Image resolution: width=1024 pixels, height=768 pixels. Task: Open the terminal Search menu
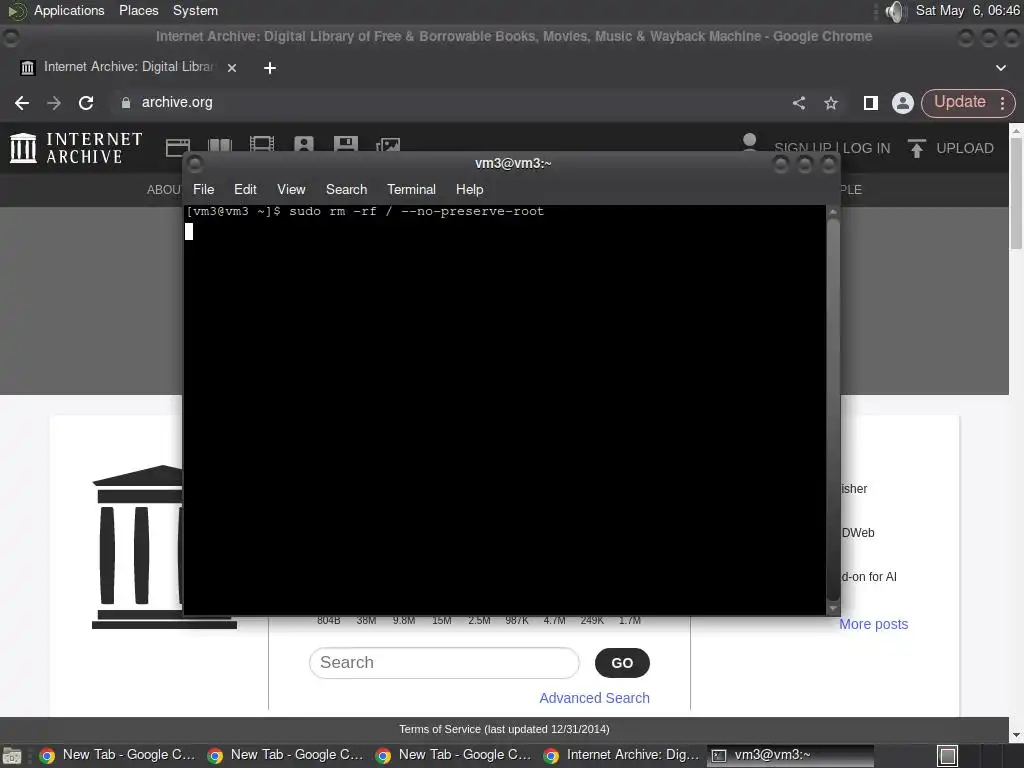click(346, 189)
